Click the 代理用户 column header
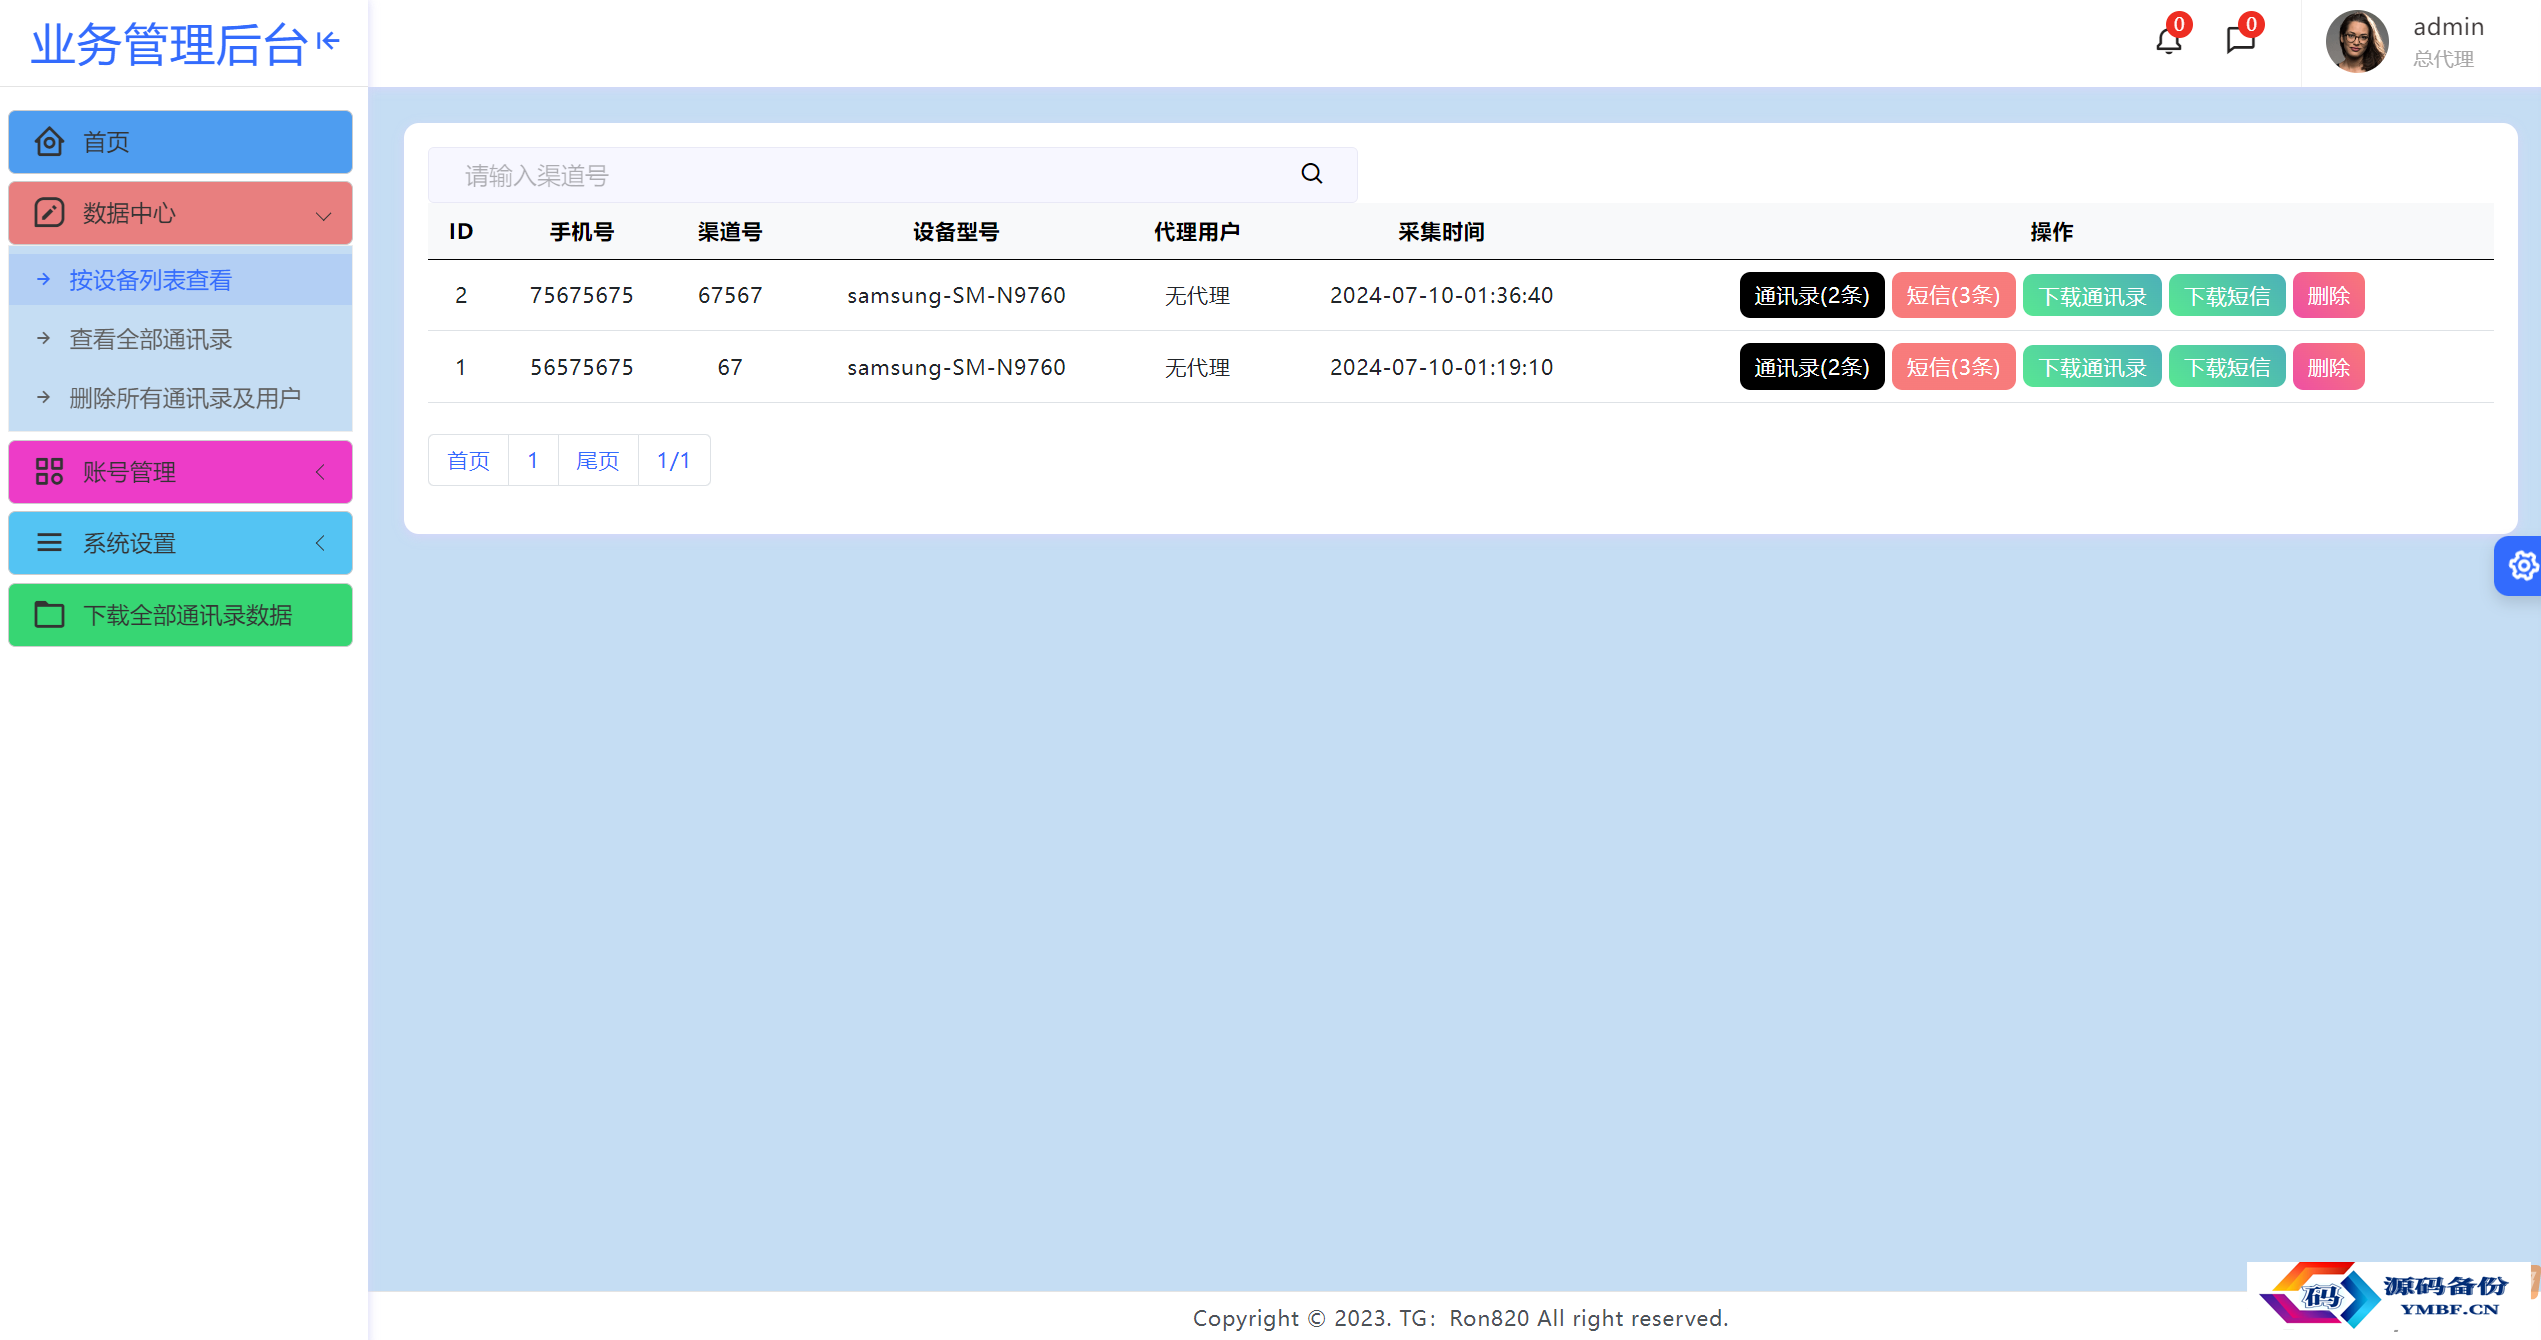 1197,232
